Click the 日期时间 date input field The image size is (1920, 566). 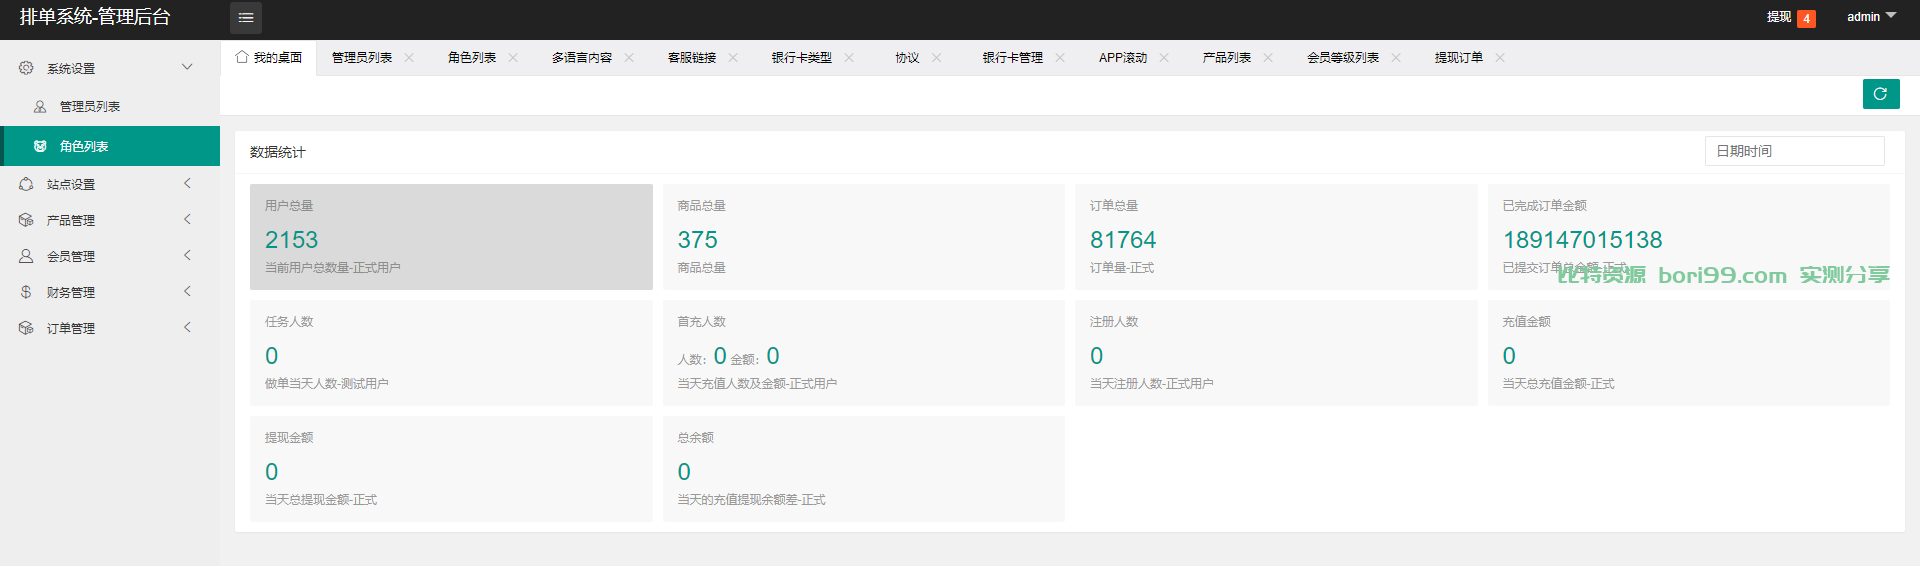[x=1794, y=151]
